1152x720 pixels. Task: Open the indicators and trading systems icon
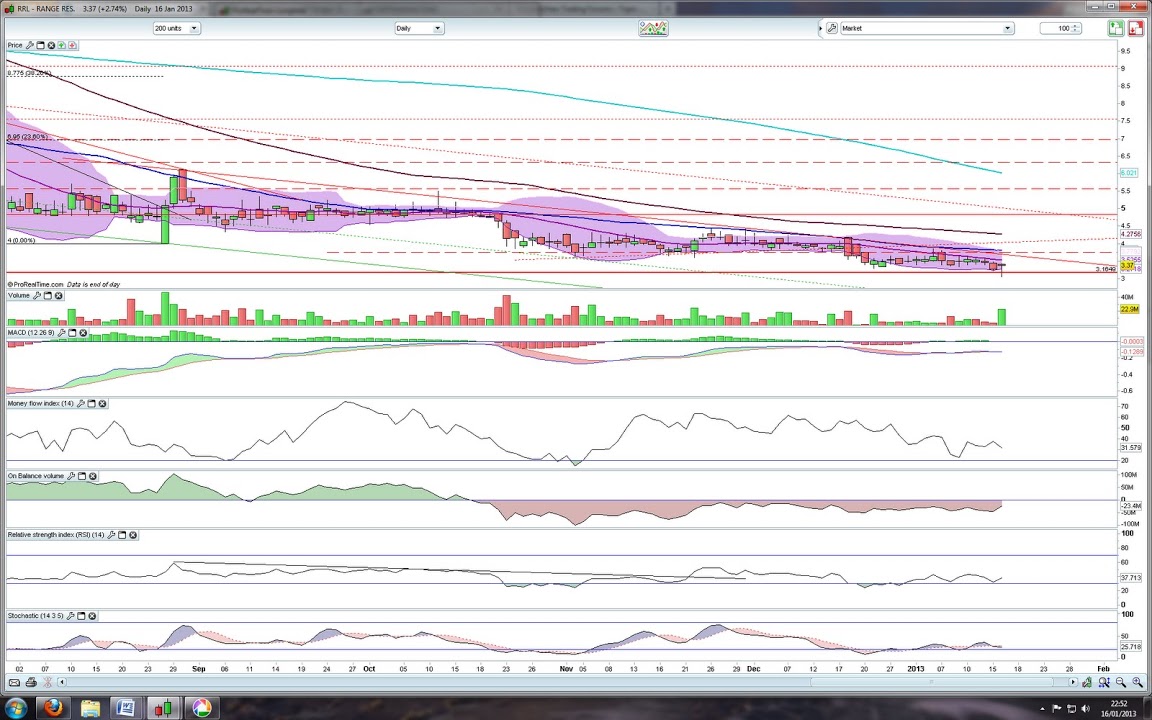point(653,28)
